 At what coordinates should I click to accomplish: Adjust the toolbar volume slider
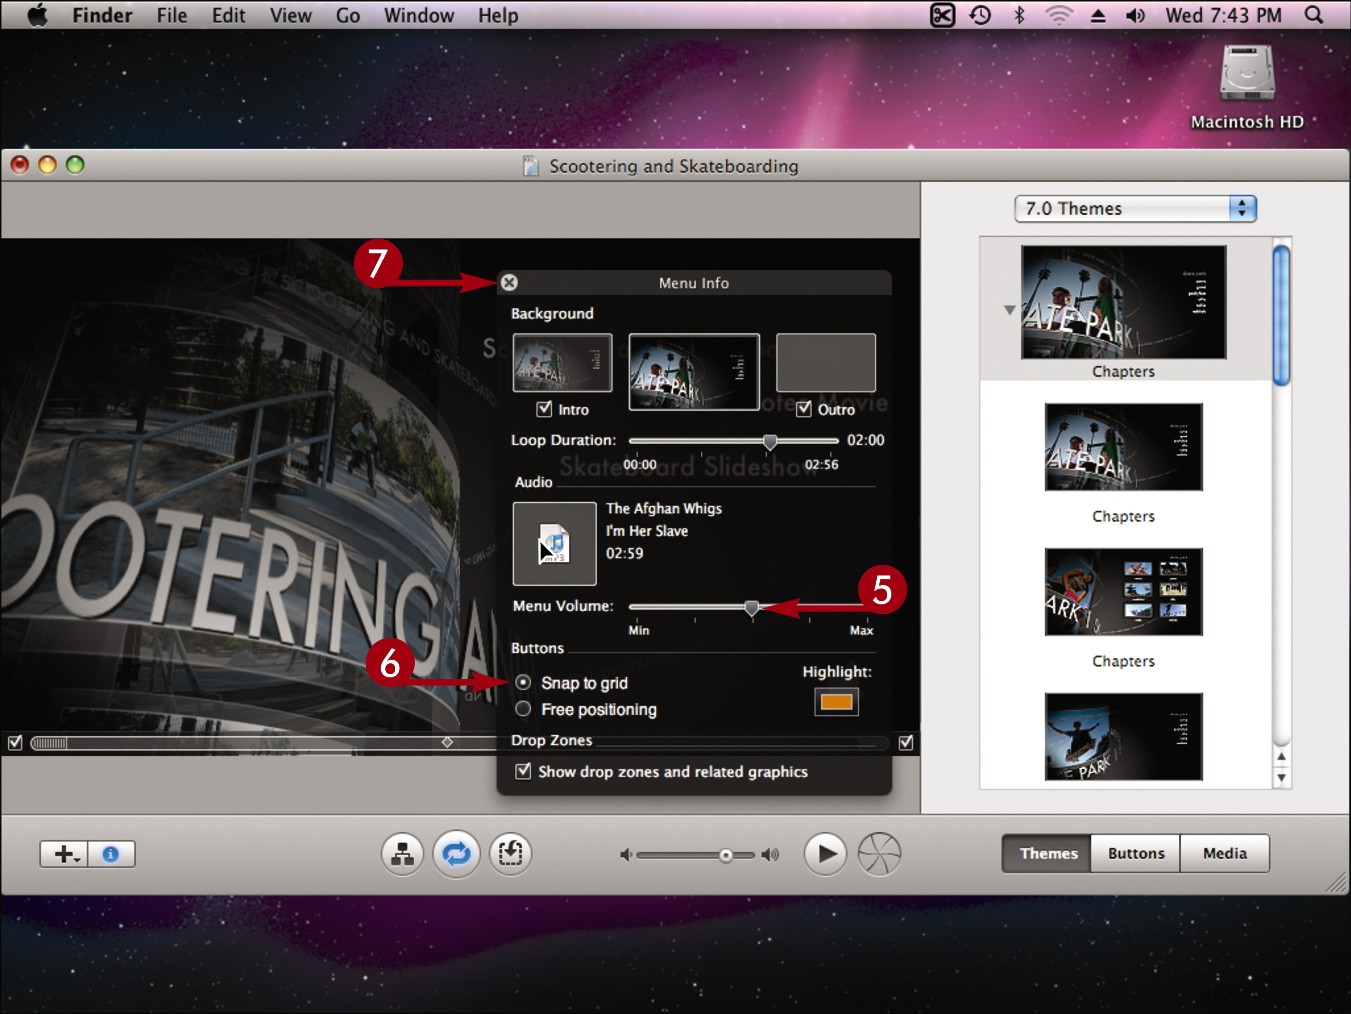pos(696,855)
